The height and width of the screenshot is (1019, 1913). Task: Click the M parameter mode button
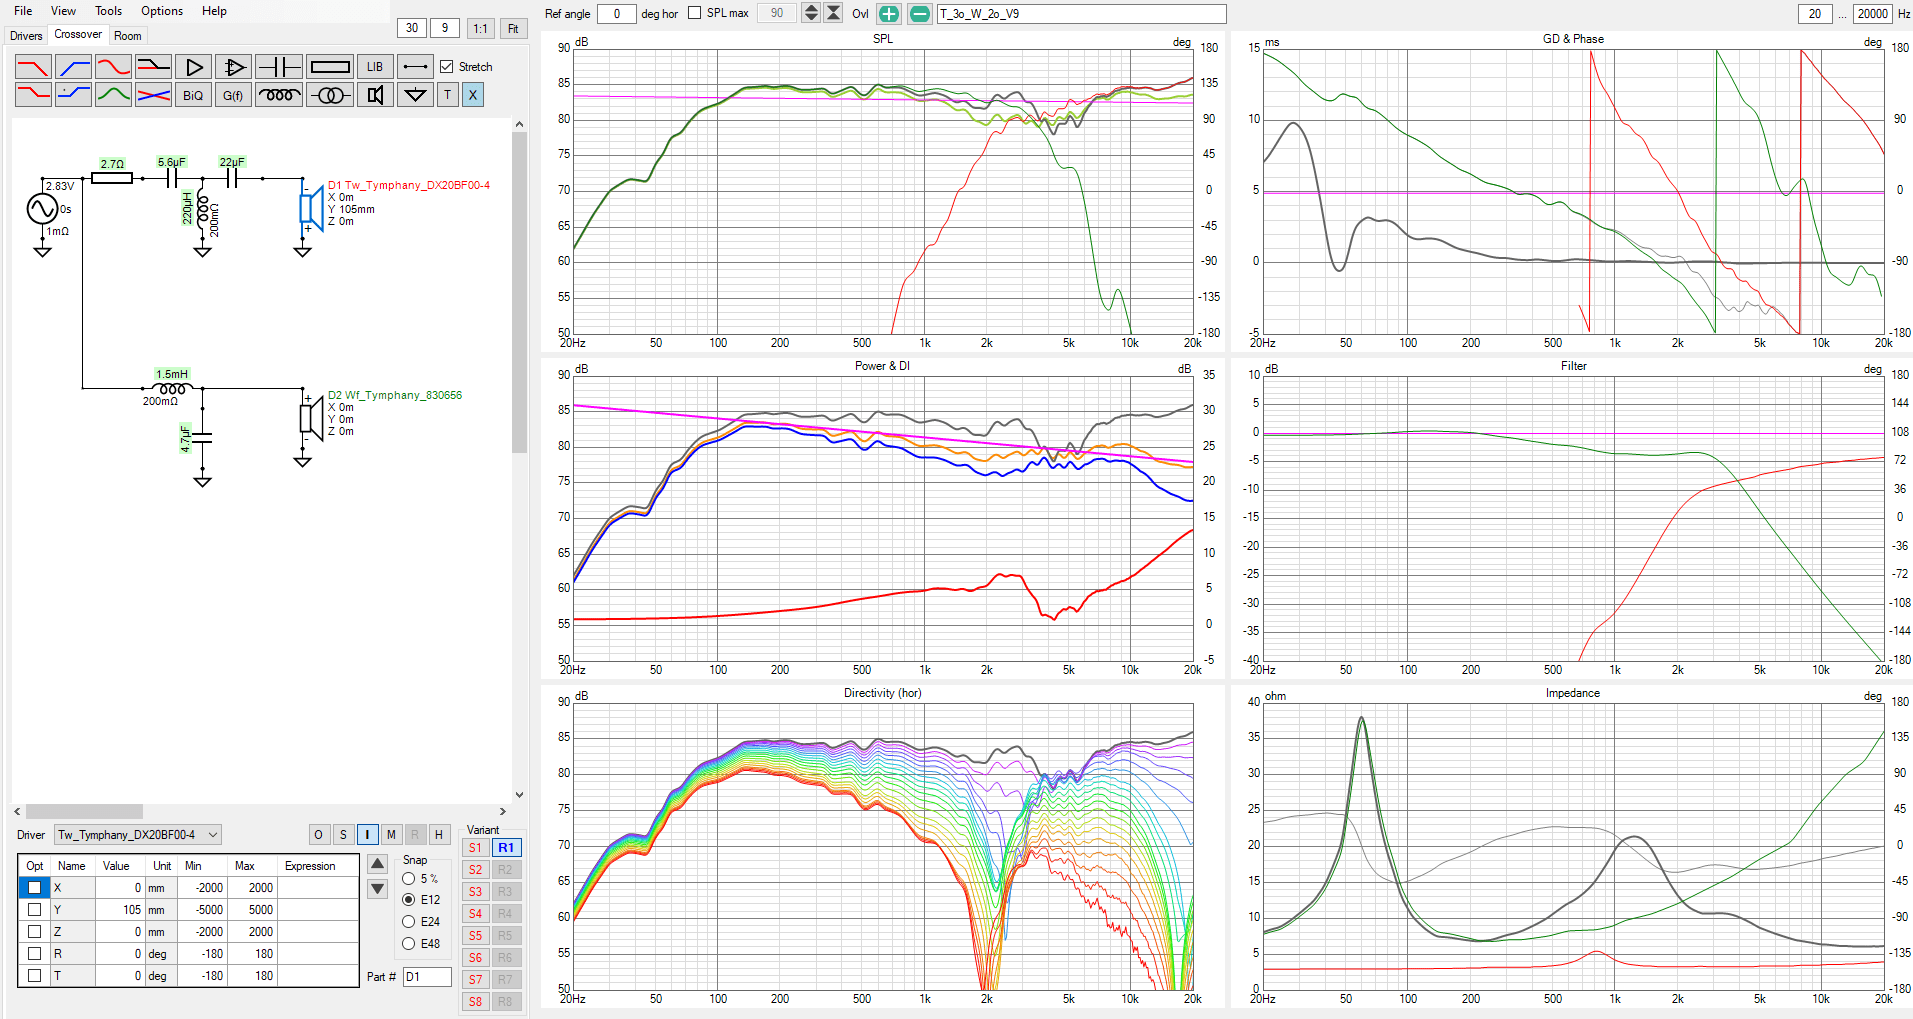click(391, 835)
